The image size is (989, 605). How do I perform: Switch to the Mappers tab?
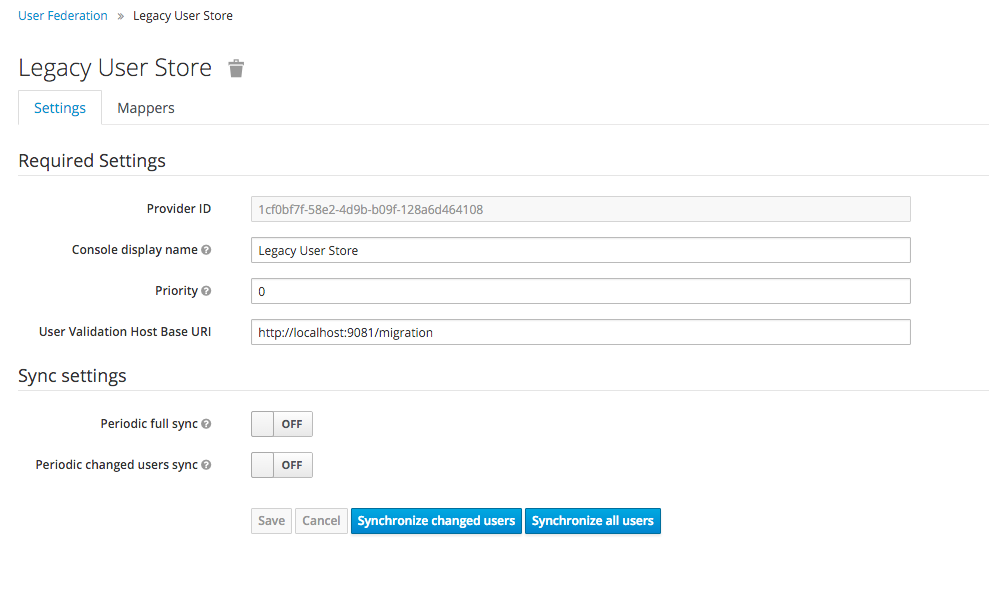(145, 108)
